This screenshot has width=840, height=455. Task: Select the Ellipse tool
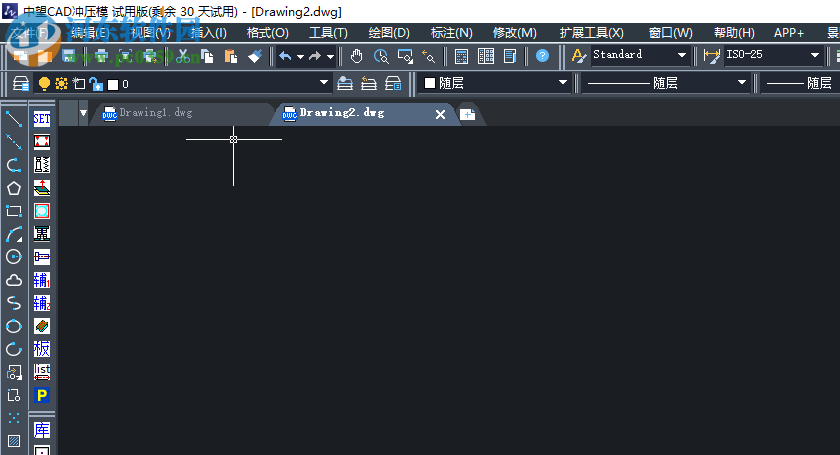pyautogui.click(x=14, y=326)
